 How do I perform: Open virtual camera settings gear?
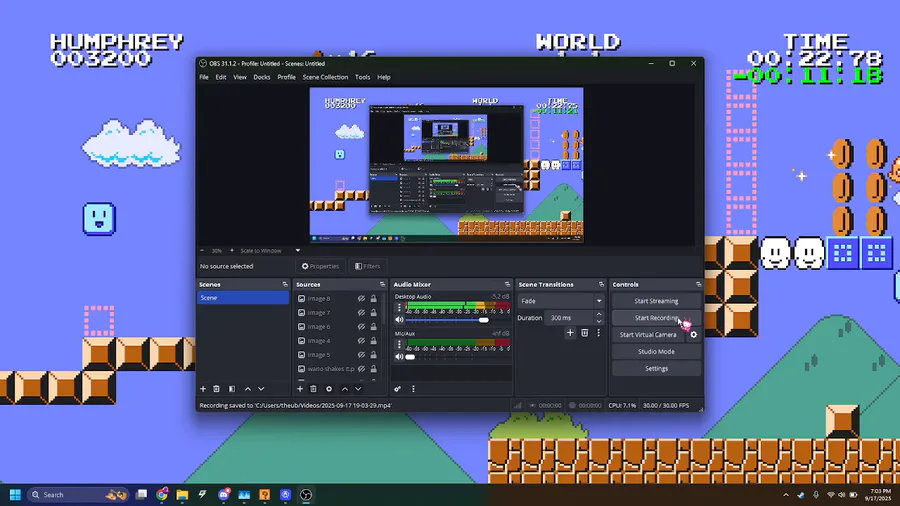(x=693, y=334)
